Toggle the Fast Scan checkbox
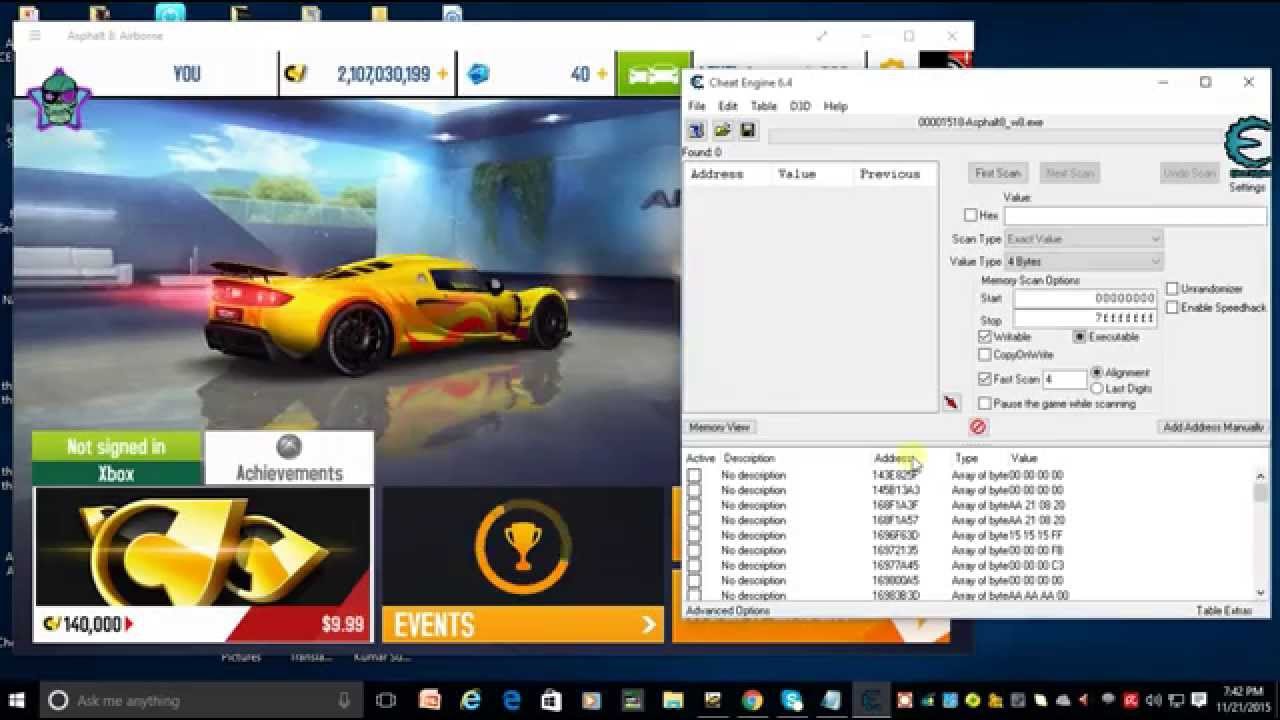 tap(985, 379)
